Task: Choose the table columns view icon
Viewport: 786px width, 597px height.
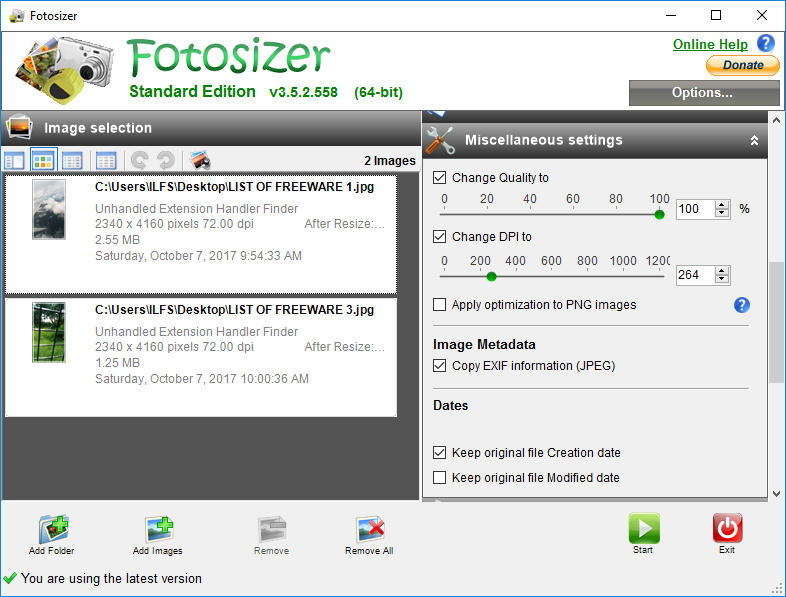Action: point(106,161)
